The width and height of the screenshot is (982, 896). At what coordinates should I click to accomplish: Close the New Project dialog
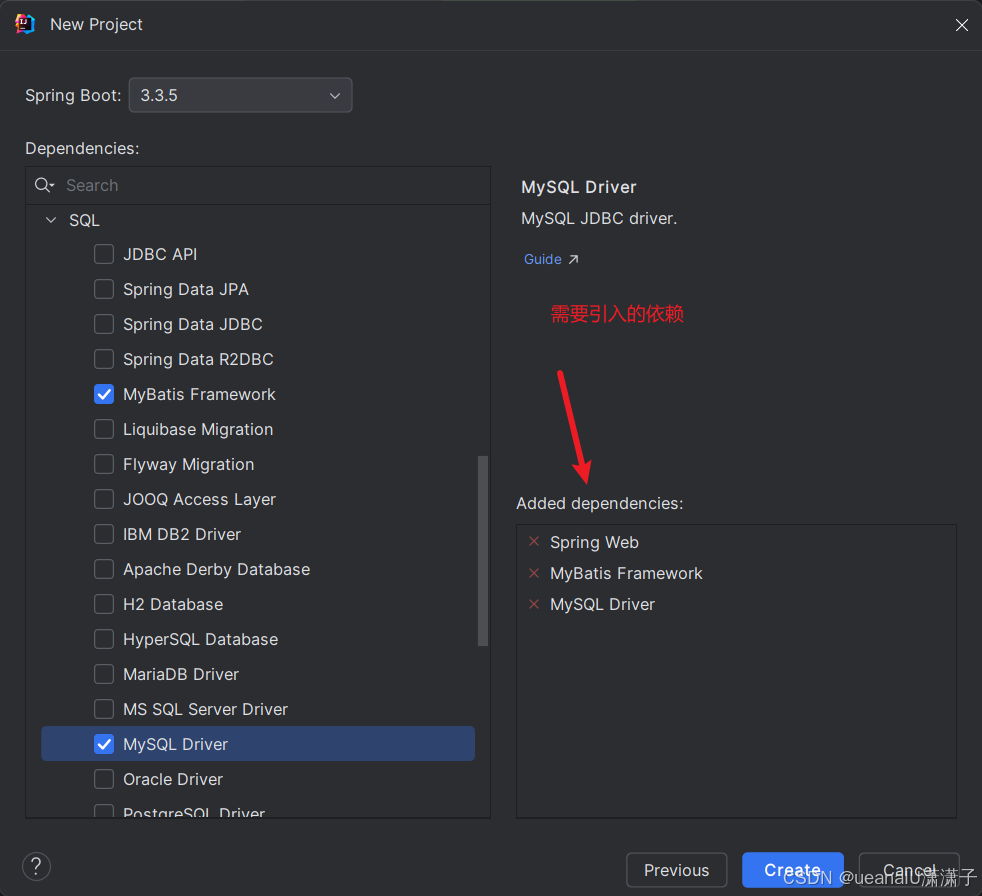[x=962, y=25]
